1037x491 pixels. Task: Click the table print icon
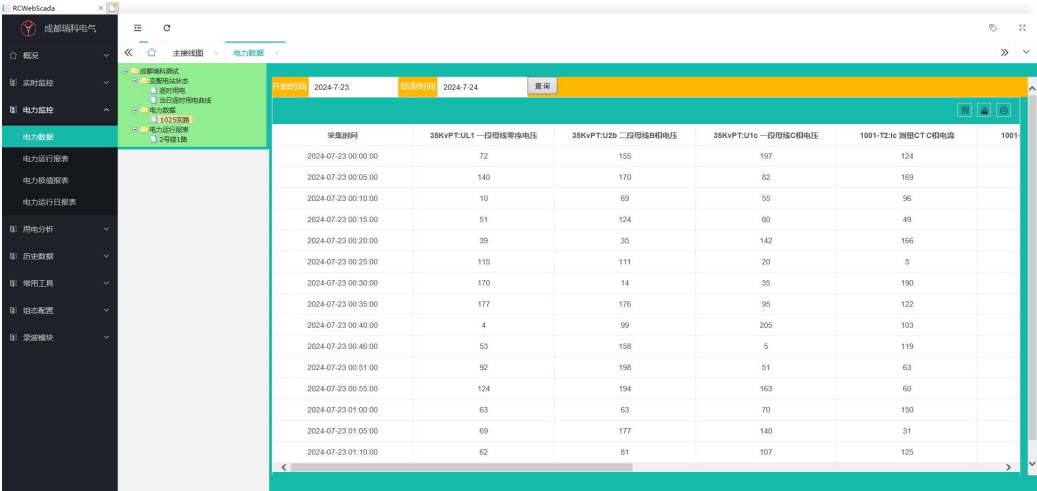tap(1003, 111)
